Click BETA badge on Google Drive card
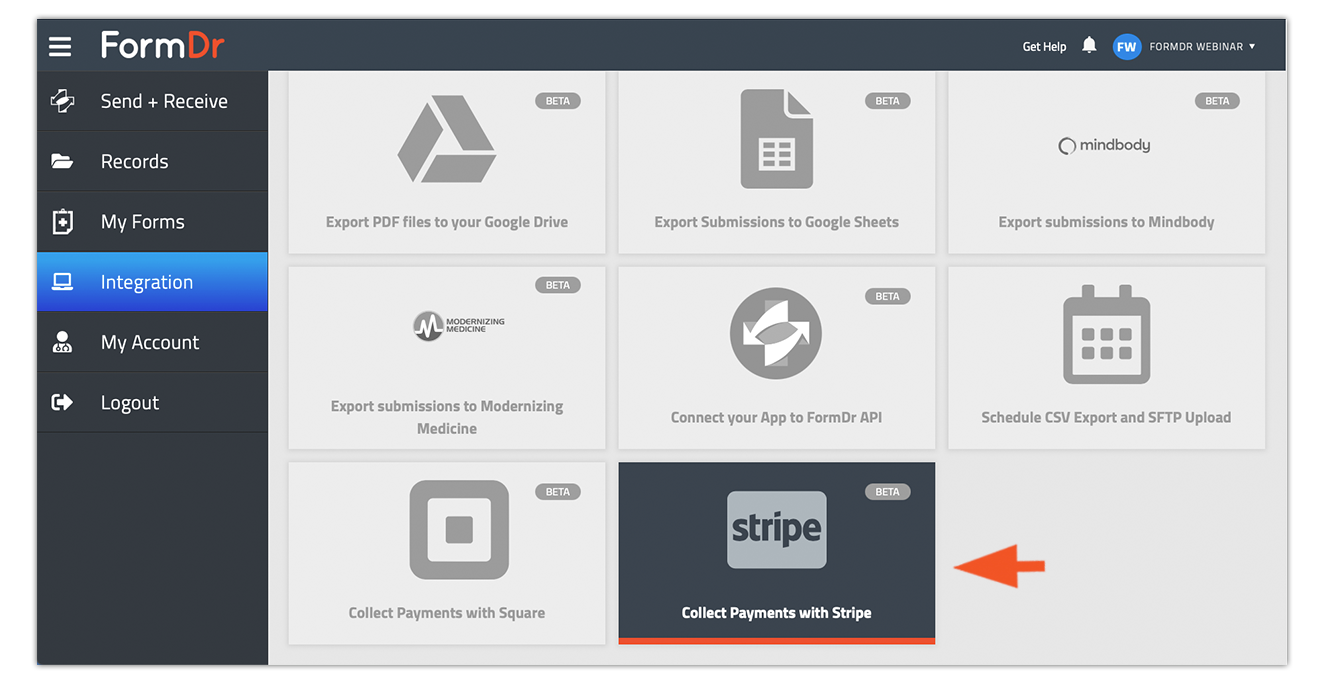The image size is (1323, 695). click(558, 101)
